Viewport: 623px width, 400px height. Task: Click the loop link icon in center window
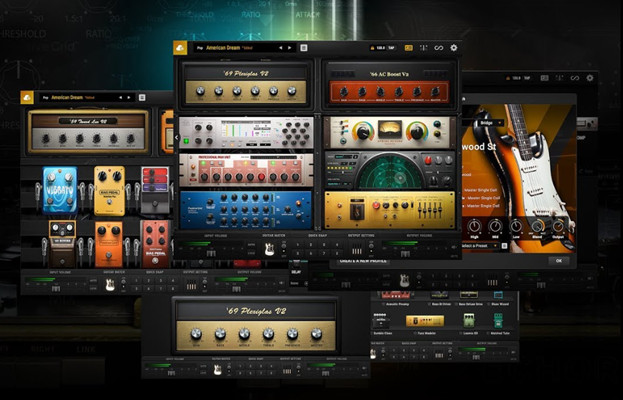click(439, 48)
